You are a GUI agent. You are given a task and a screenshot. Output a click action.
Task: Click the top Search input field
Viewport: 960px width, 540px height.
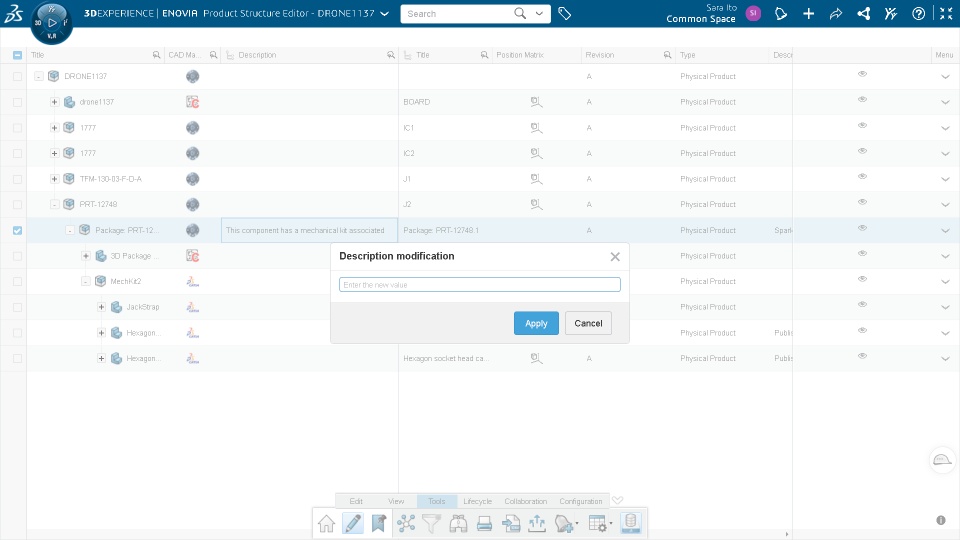tap(457, 13)
